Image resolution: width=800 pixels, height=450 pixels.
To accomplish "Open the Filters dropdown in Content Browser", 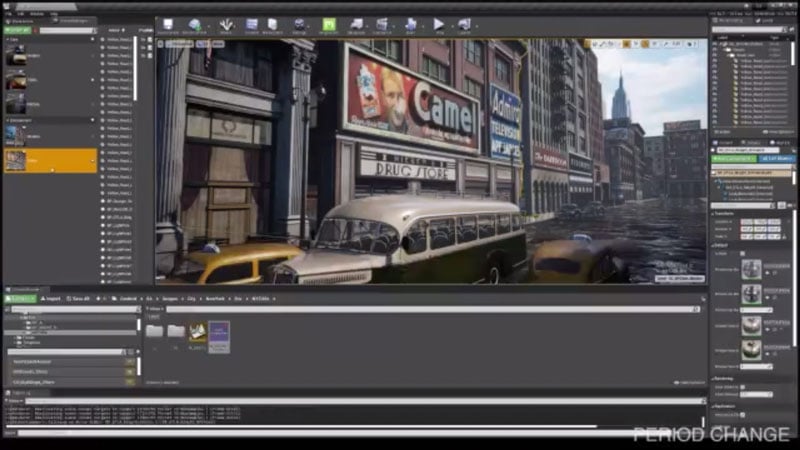I will 155,309.
